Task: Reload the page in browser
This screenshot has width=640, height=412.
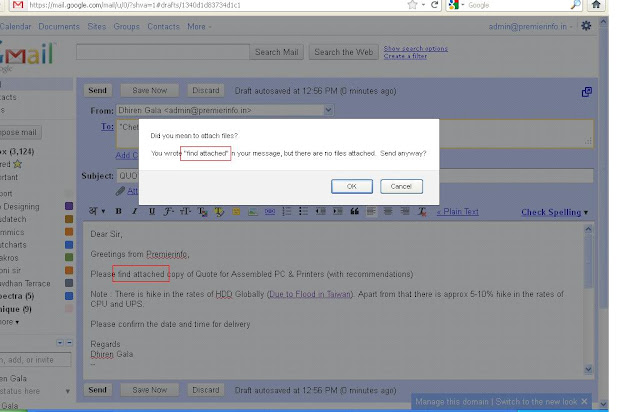Action: [435, 5]
